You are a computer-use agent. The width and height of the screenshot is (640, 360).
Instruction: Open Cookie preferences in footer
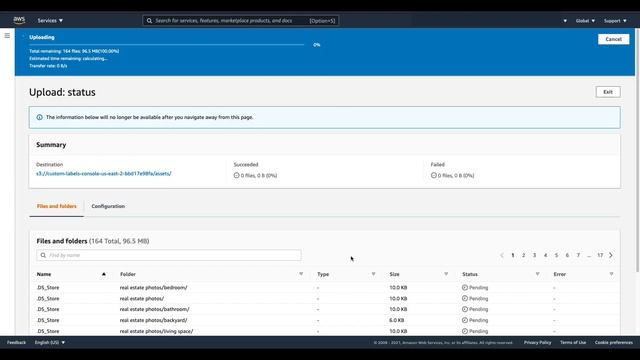point(613,342)
